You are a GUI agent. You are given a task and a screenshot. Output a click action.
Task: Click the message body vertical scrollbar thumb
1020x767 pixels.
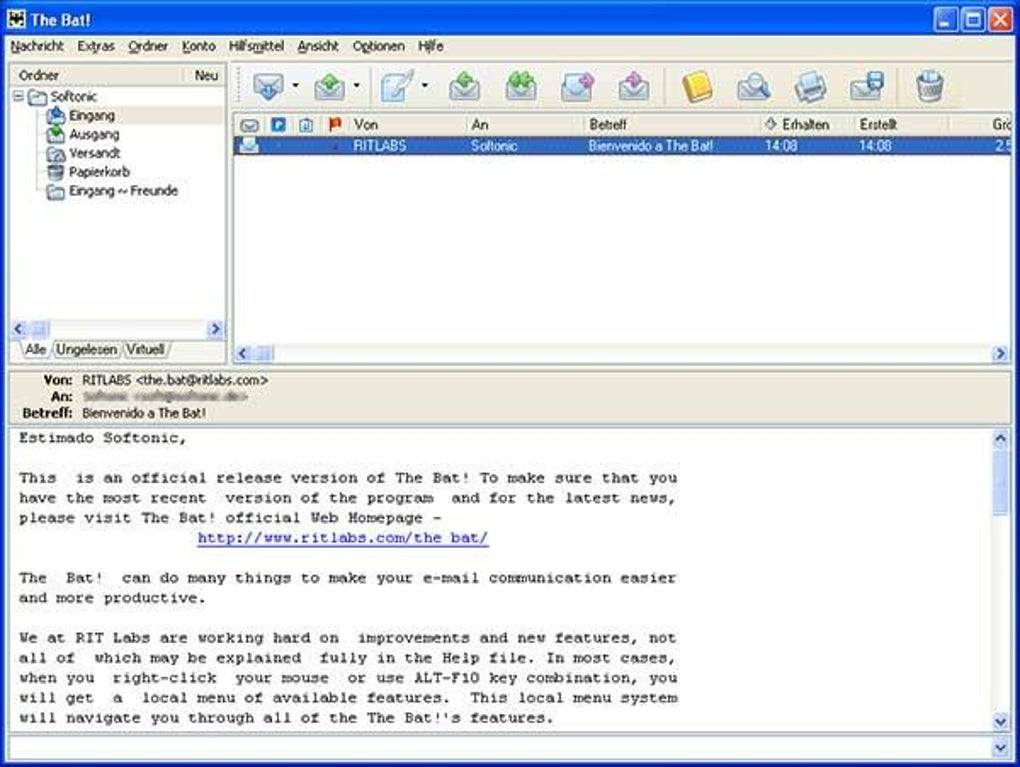[1000, 482]
